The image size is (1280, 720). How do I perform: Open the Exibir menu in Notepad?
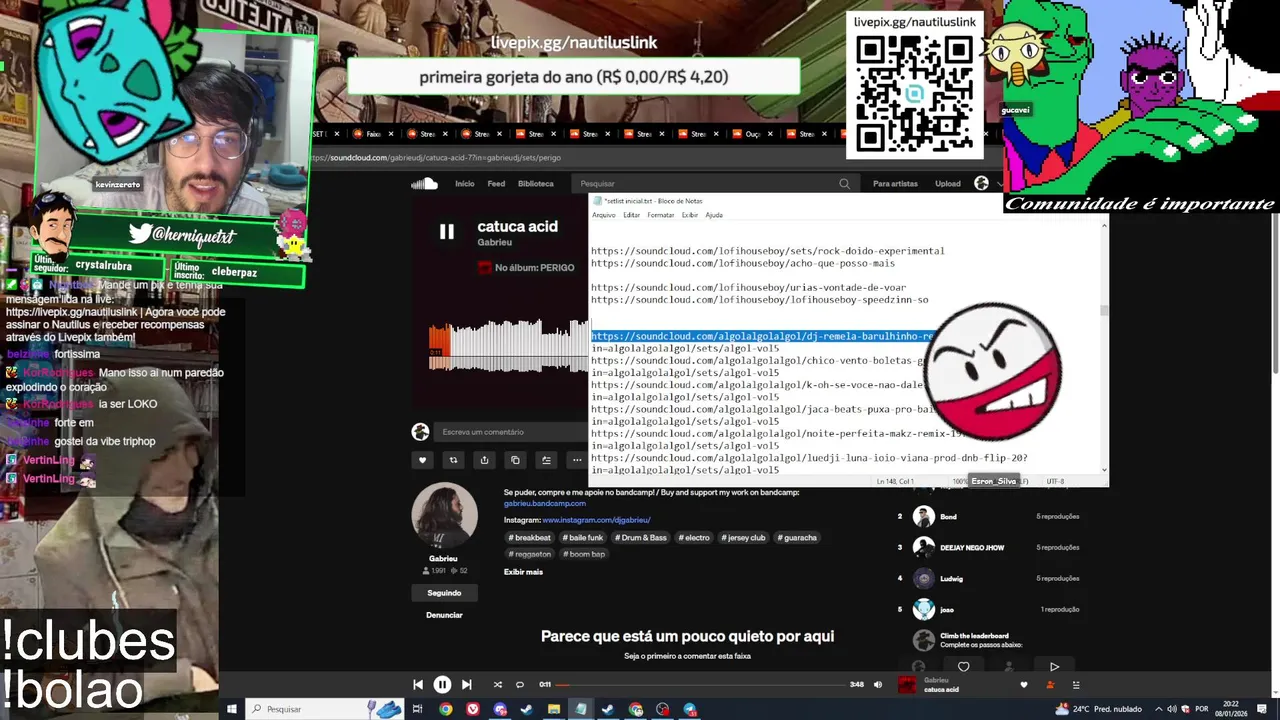click(x=690, y=215)
